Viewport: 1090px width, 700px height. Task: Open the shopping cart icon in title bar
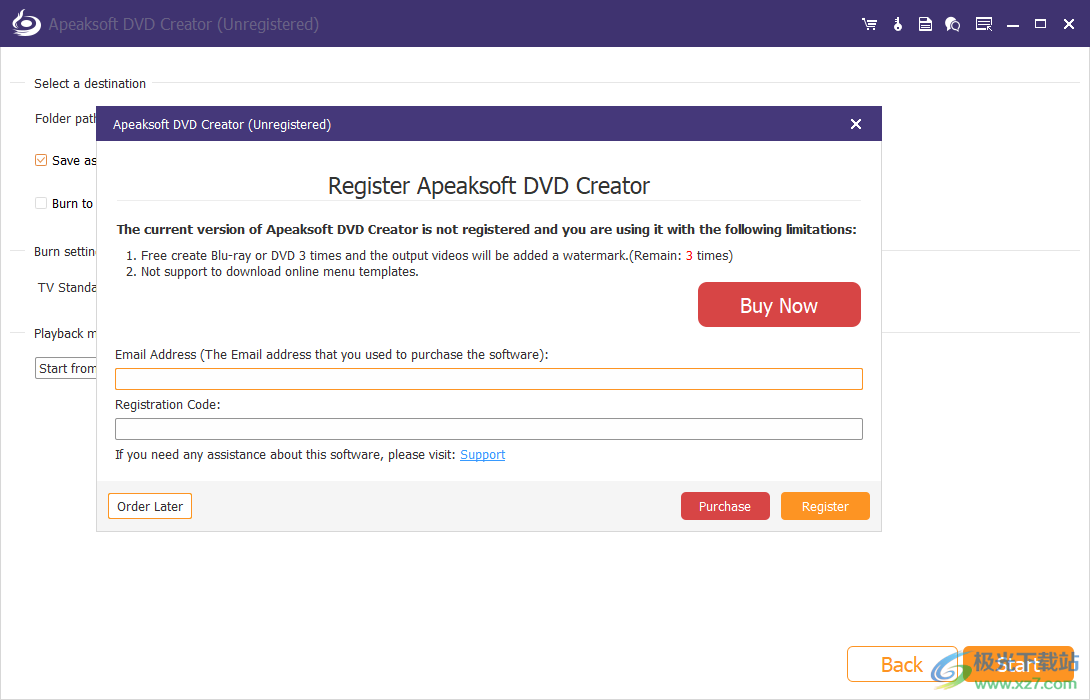click(869, 24)
